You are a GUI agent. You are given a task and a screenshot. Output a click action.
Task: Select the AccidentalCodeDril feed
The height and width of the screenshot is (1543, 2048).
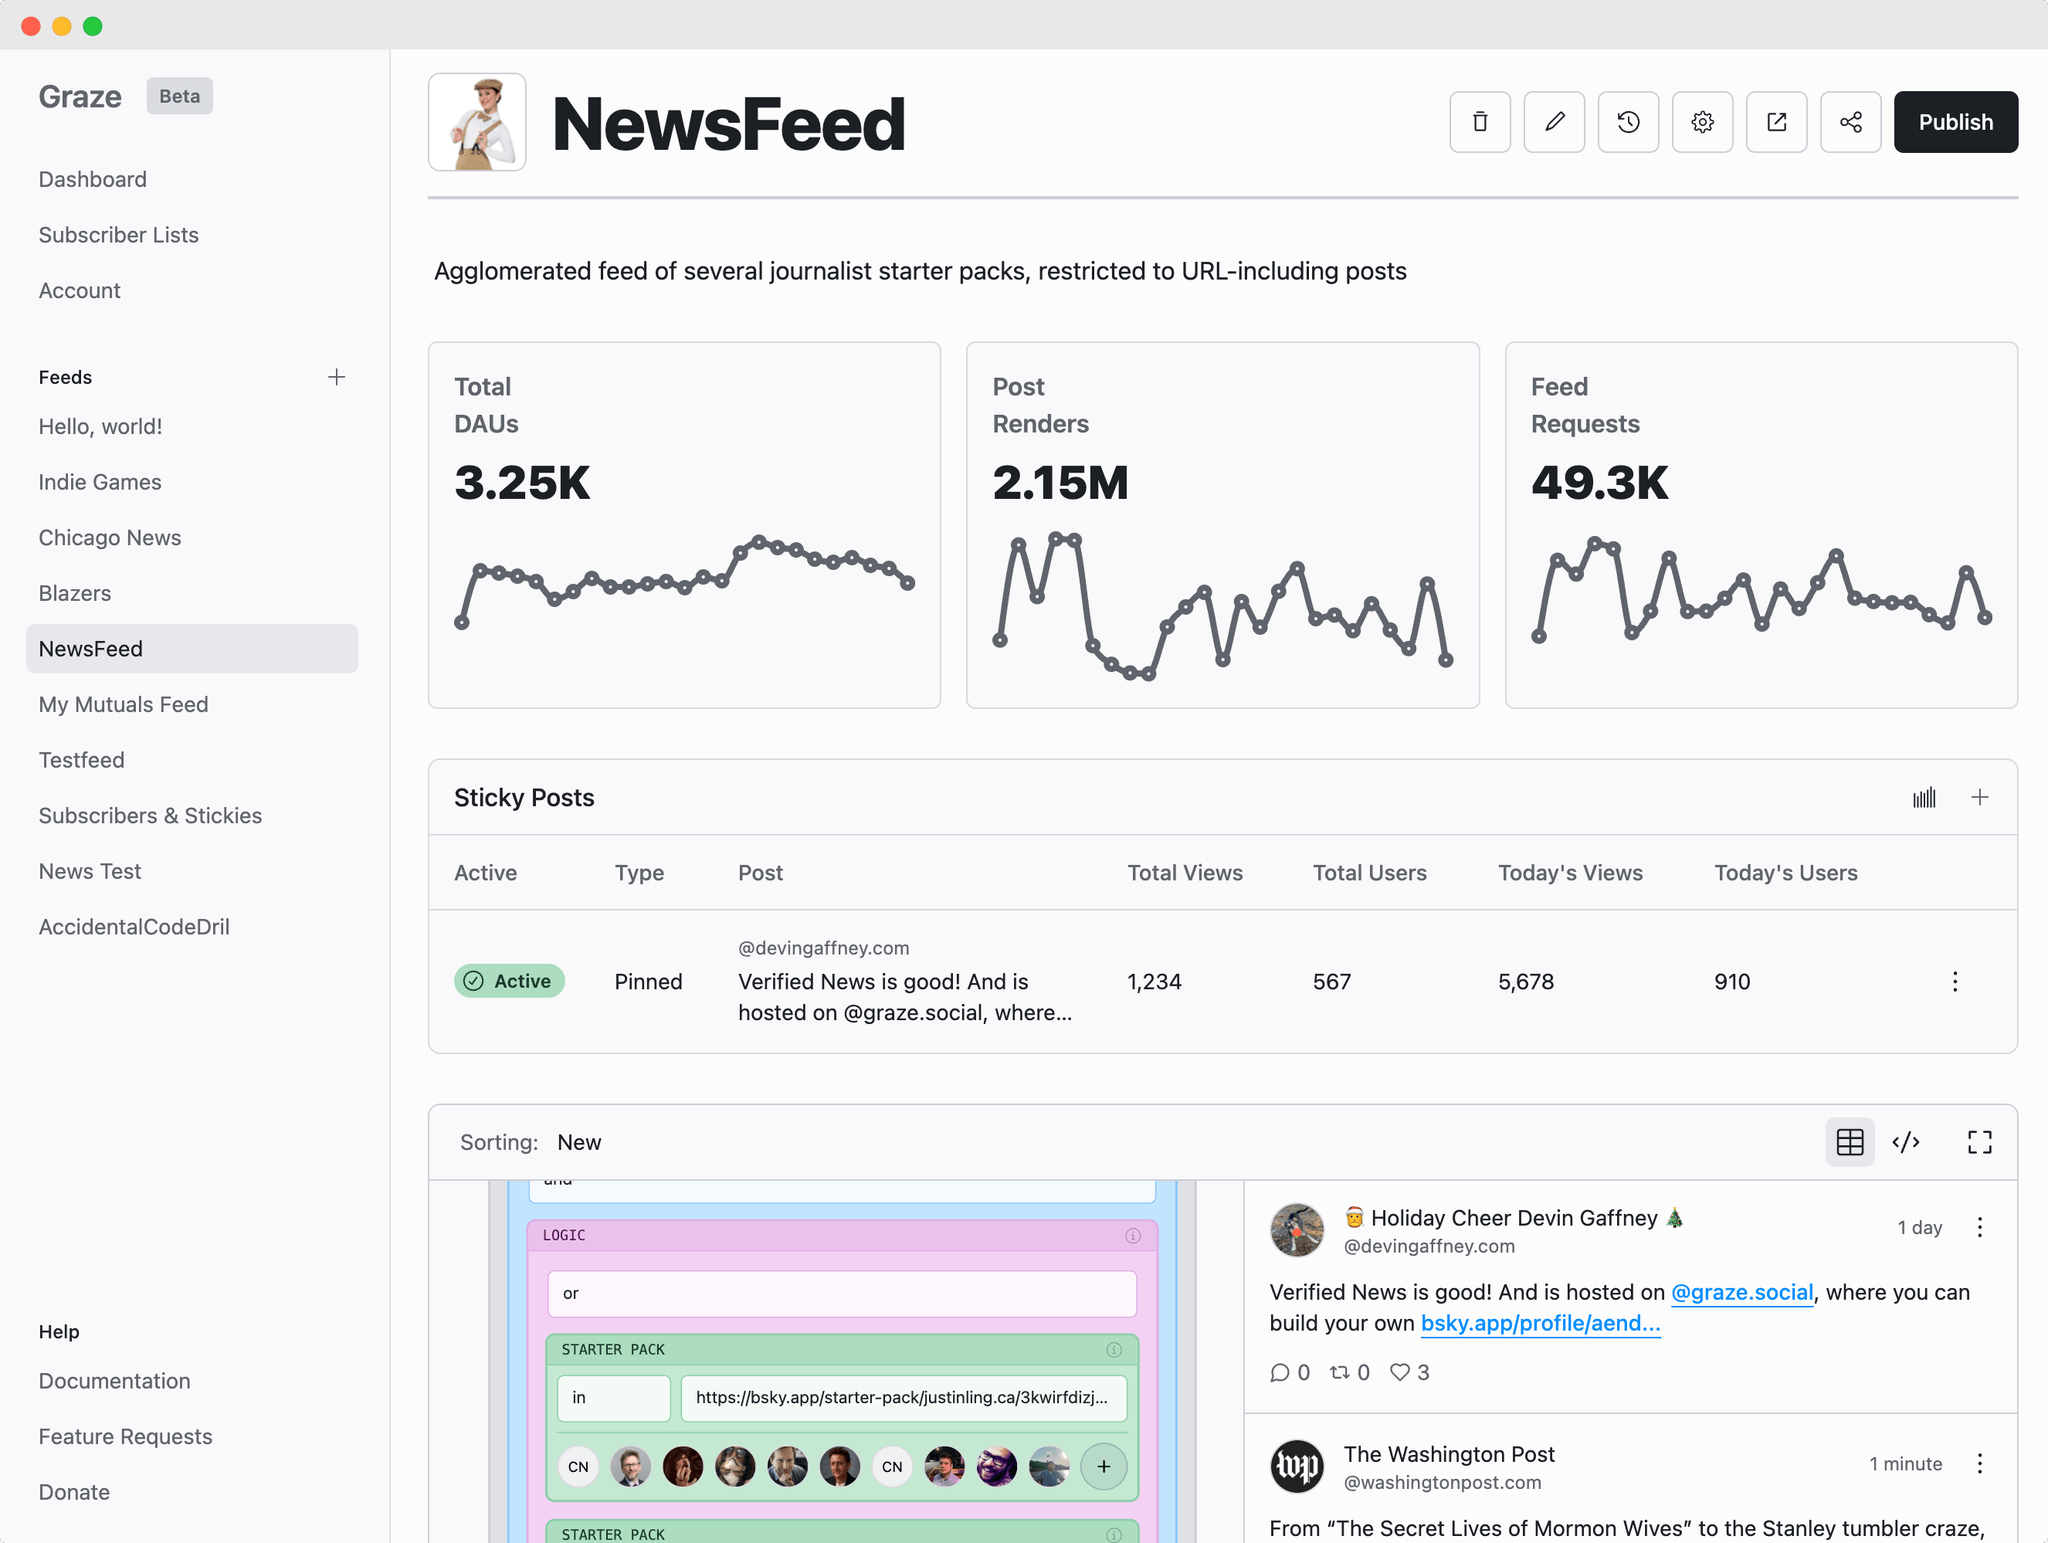click(x=134, y=927)
